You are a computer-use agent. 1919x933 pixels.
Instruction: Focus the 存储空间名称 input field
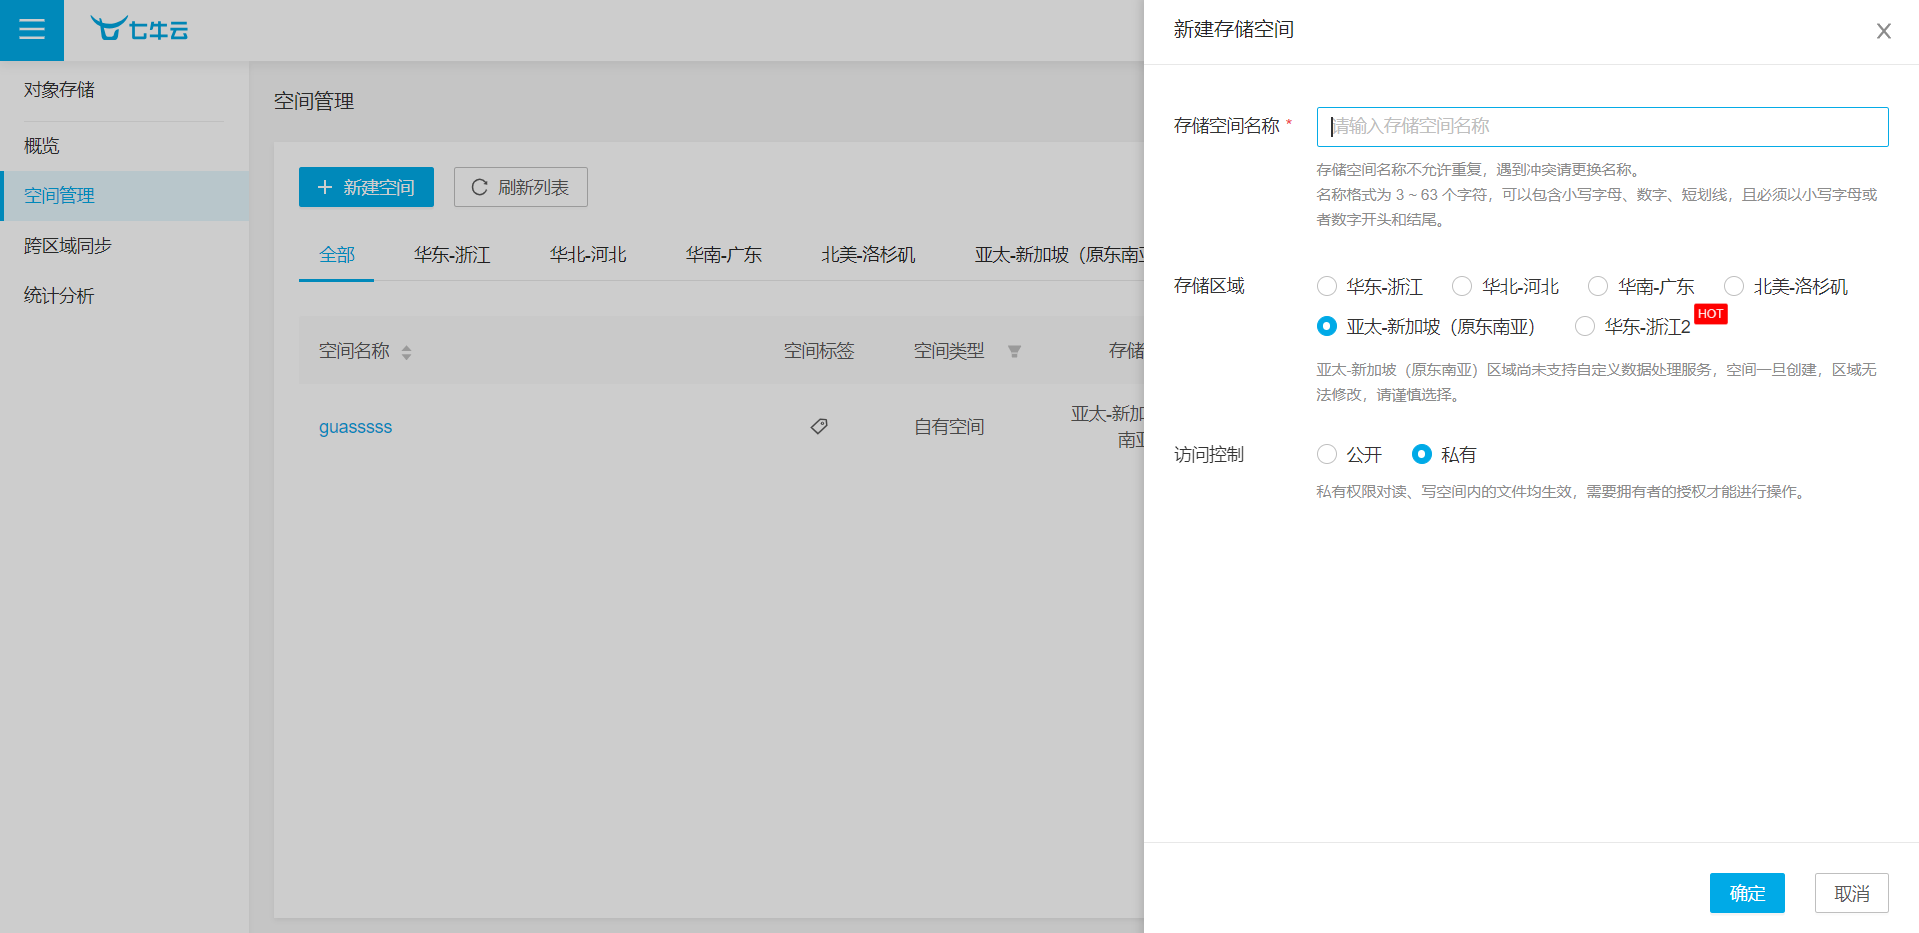click(1602, 127)
